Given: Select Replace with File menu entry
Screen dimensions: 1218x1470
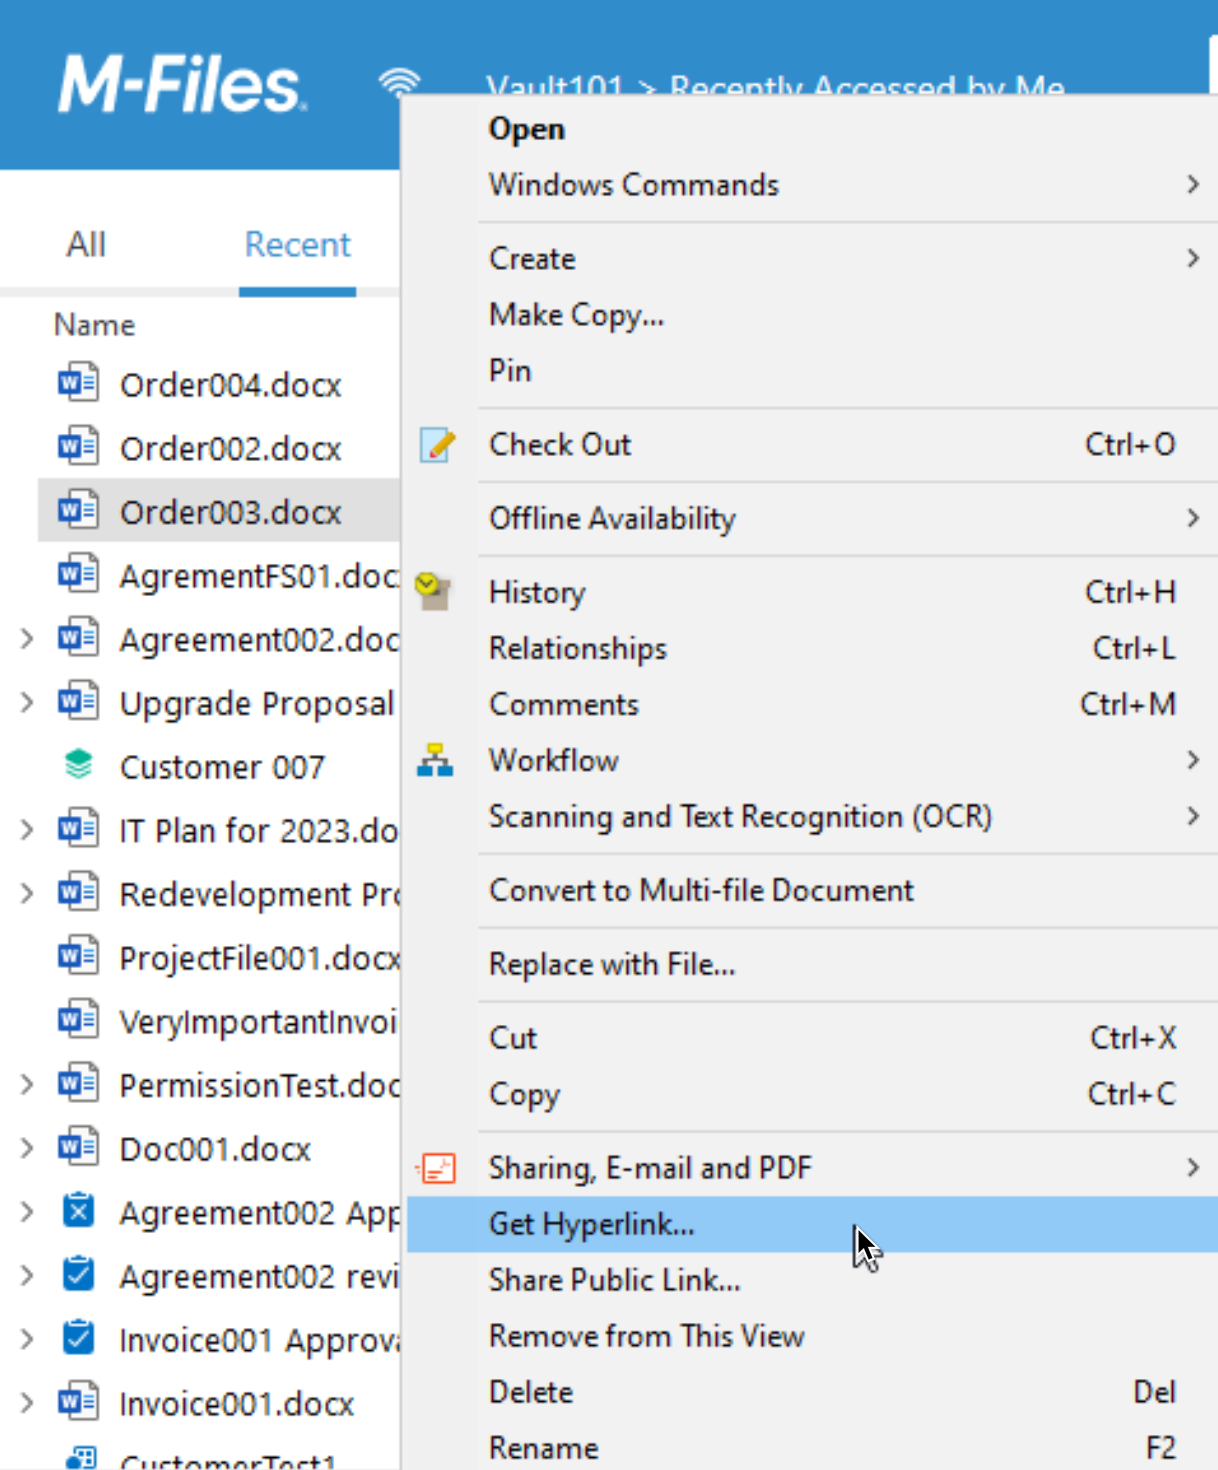Looking at the screenshot, I should [812, 965].
